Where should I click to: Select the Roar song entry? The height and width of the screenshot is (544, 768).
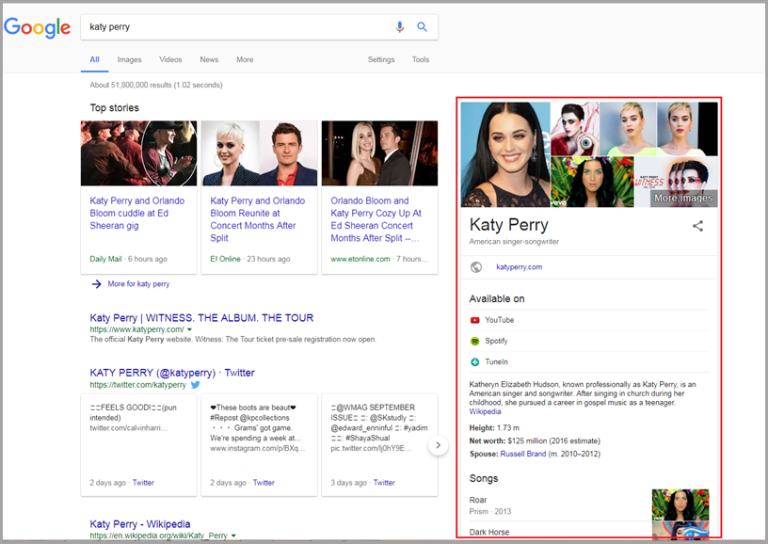click(589, 505)
